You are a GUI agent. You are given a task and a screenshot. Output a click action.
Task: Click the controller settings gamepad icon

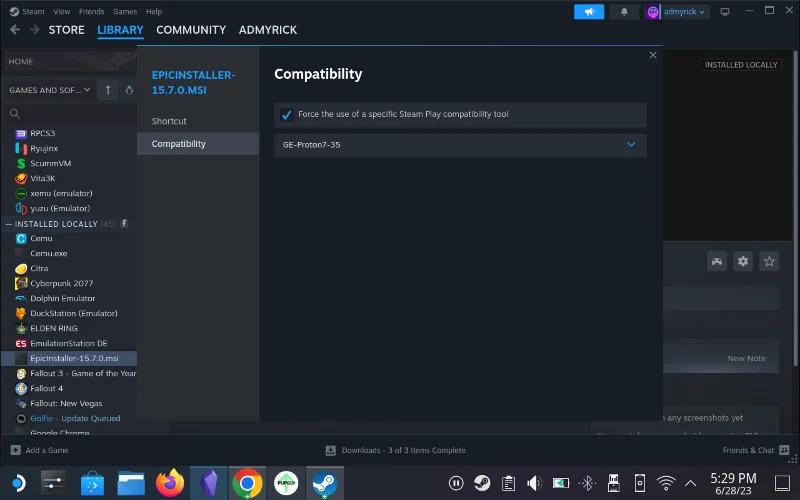pyautogui.click(x=717, y=262)
